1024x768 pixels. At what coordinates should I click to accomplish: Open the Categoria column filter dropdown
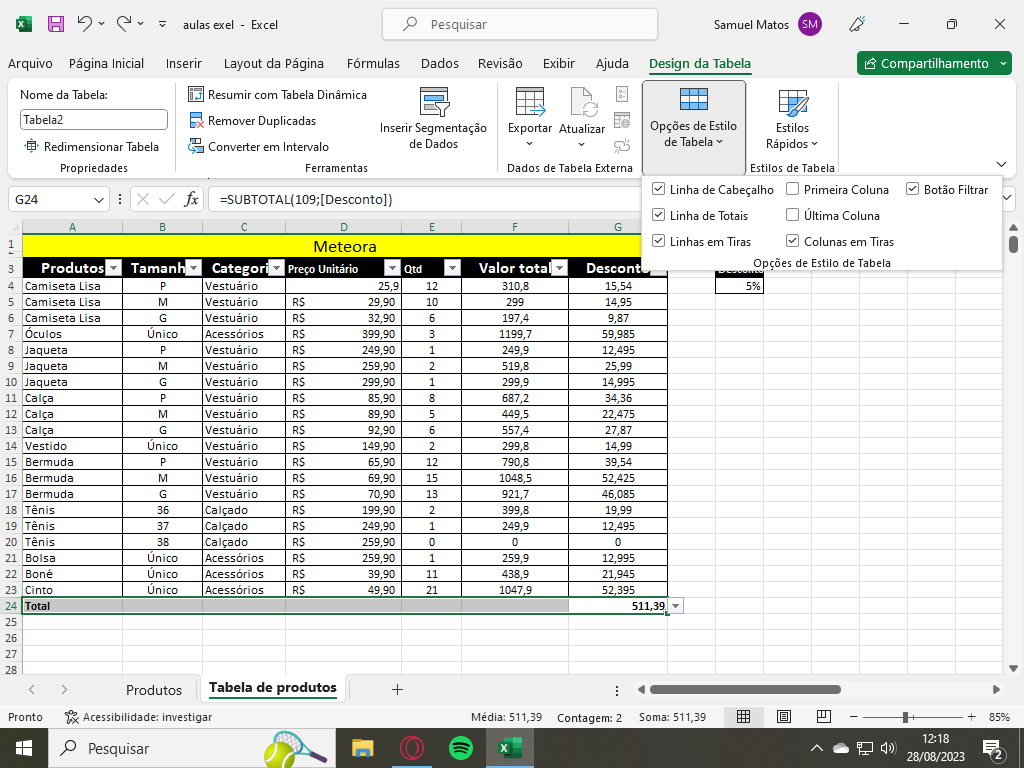[x=277, y=268]
